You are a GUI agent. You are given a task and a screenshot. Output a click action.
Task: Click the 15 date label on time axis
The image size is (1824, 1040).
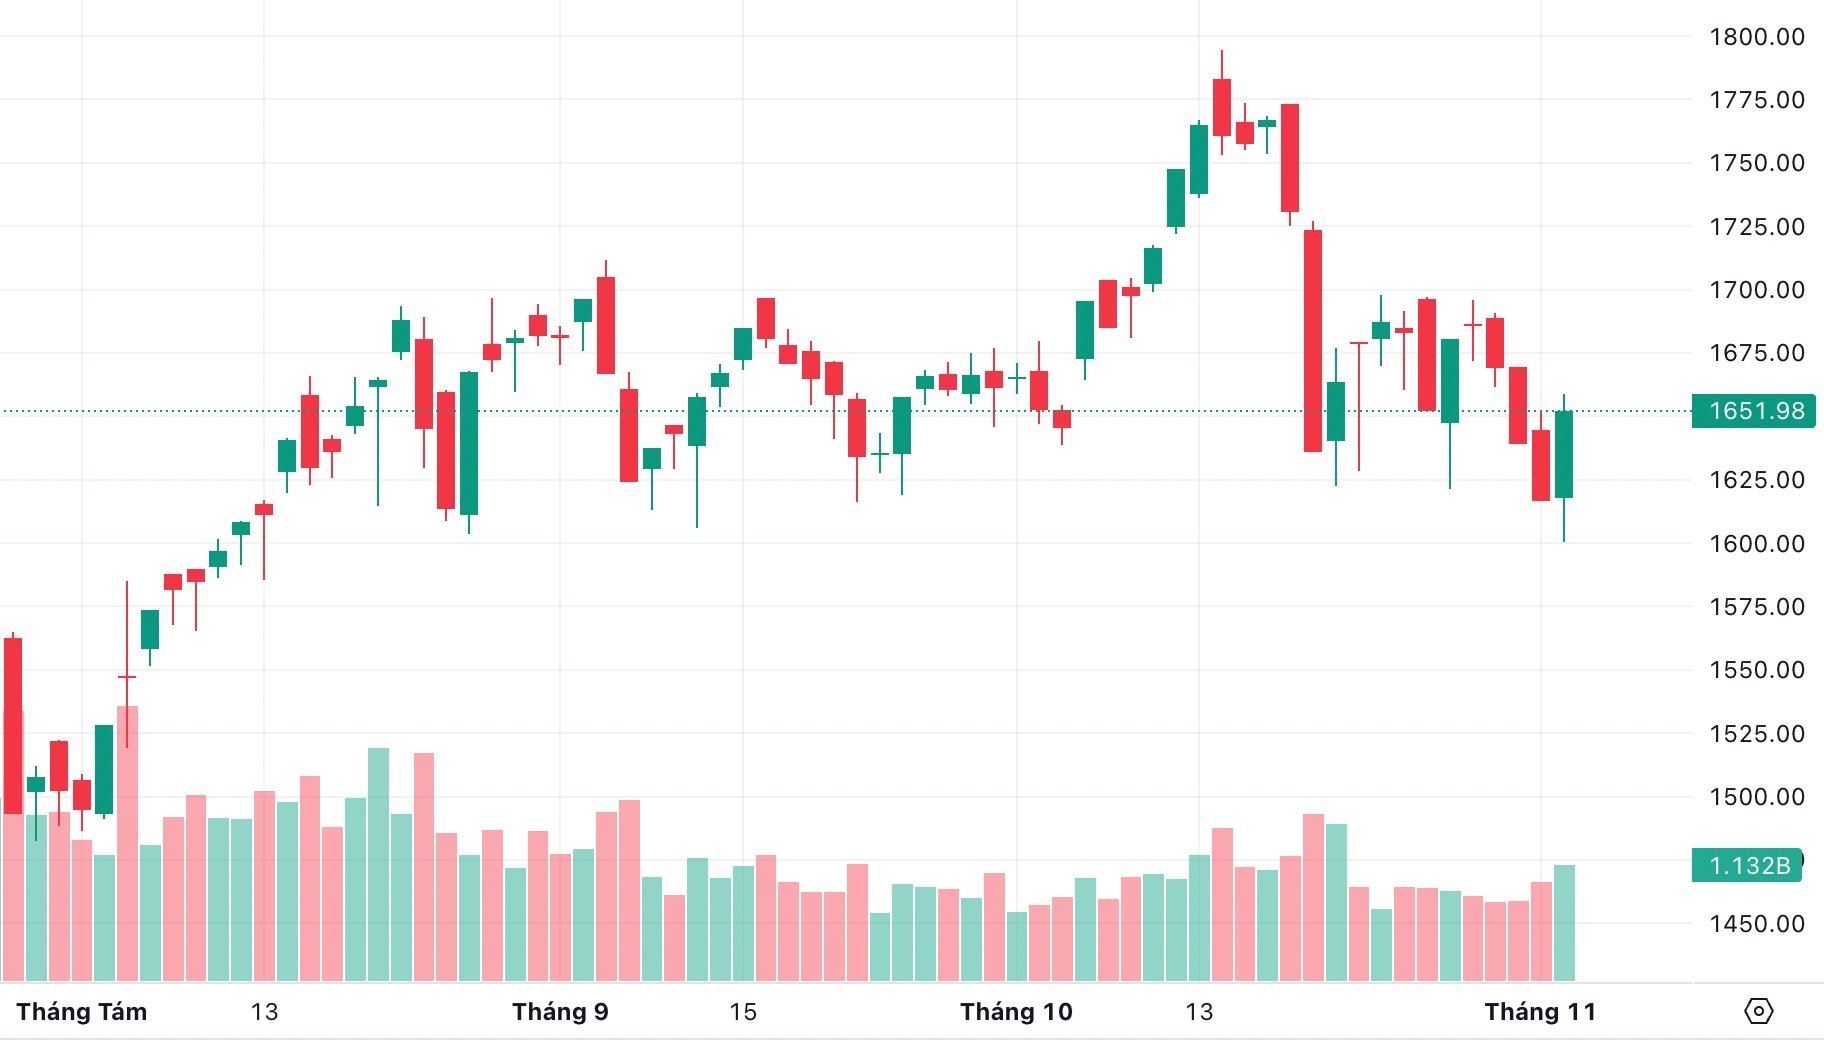pyautogui.click(x=743, y=1012)
